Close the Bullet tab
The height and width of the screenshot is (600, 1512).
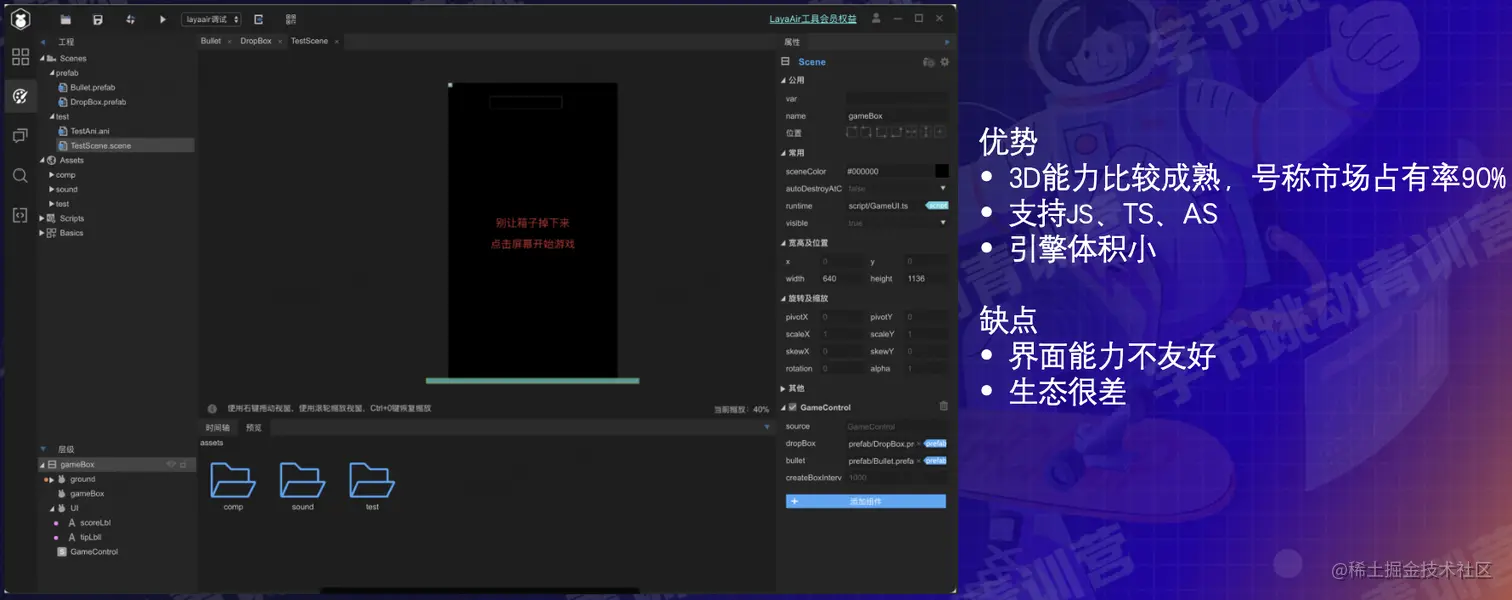point(230,42)
